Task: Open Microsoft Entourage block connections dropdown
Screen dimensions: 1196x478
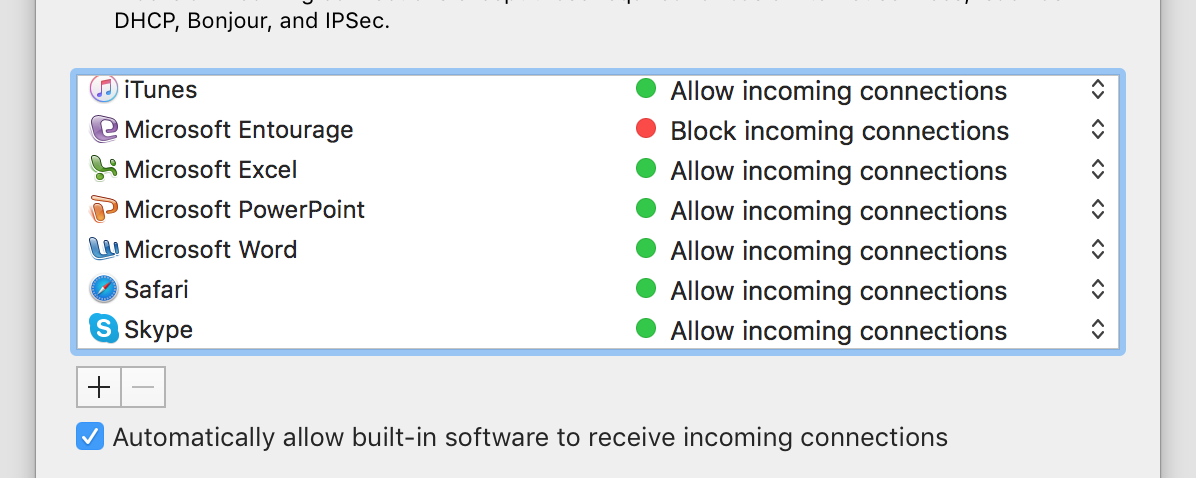Action: coord(1097,130)
